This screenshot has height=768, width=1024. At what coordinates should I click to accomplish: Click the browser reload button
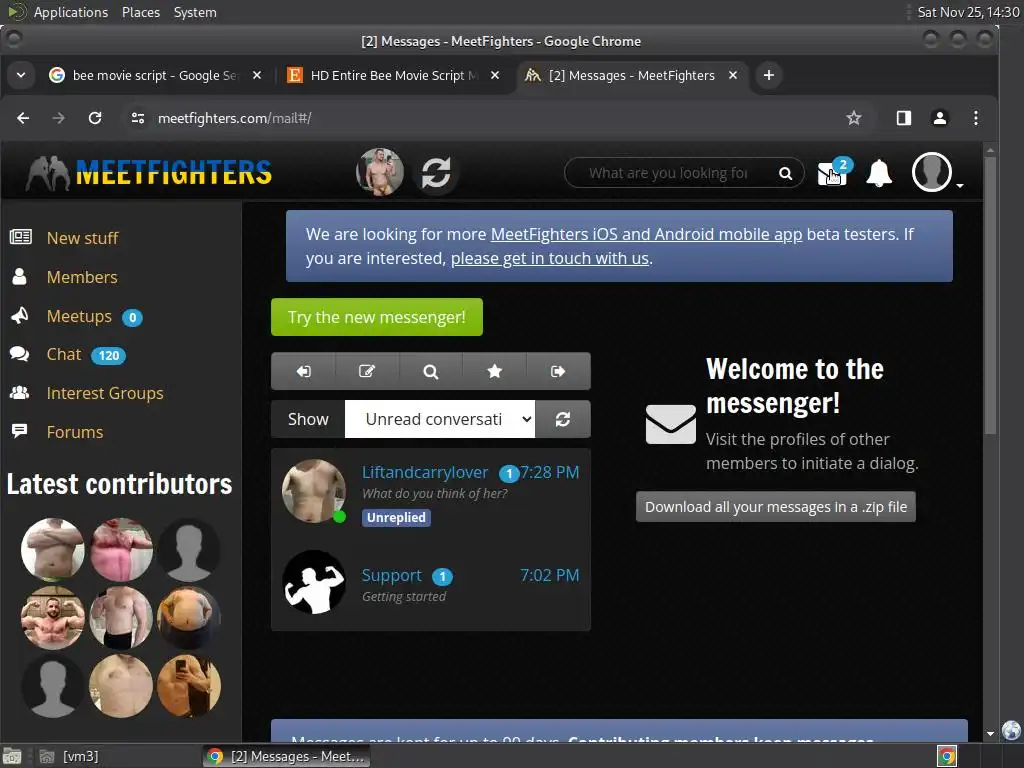(x=95, y=118)
